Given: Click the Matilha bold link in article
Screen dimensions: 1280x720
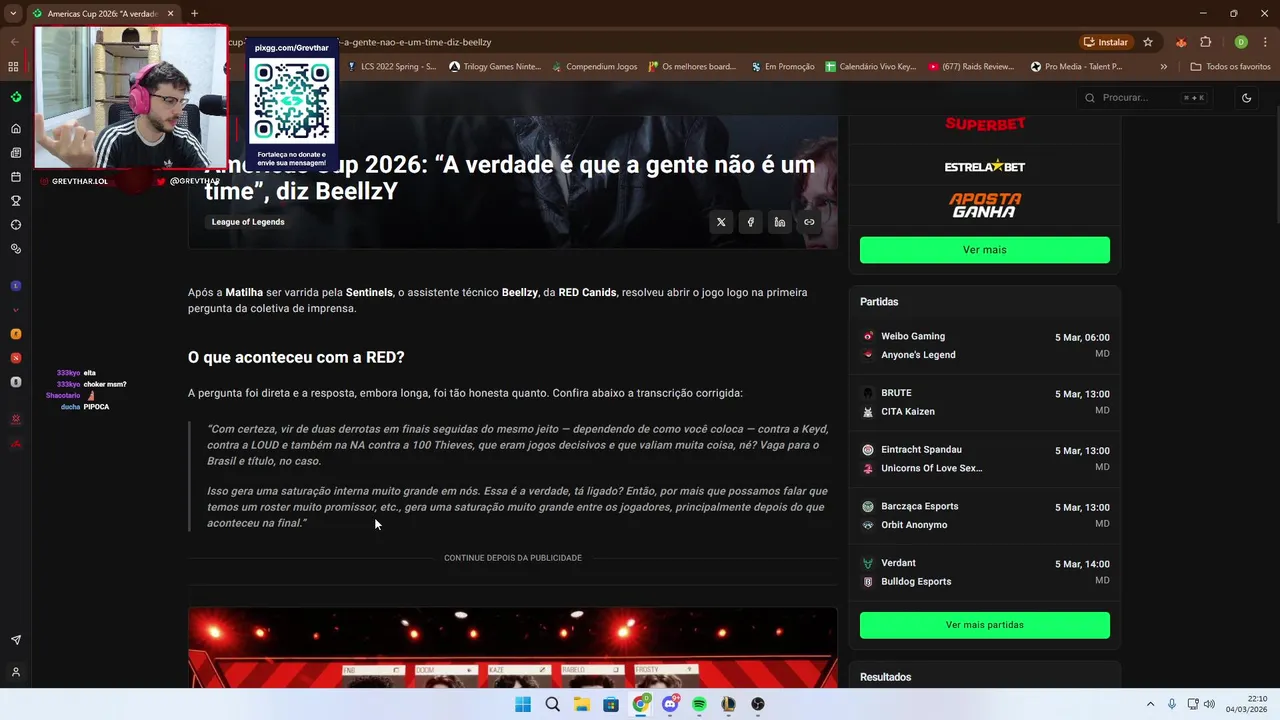Looking at the screenshot, I should click(244, 292).
